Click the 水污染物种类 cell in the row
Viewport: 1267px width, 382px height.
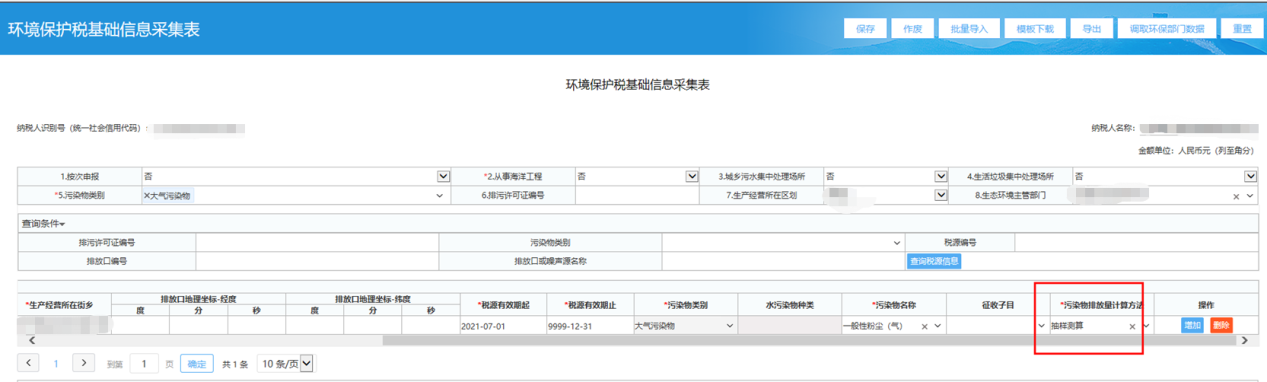(790, 326)
